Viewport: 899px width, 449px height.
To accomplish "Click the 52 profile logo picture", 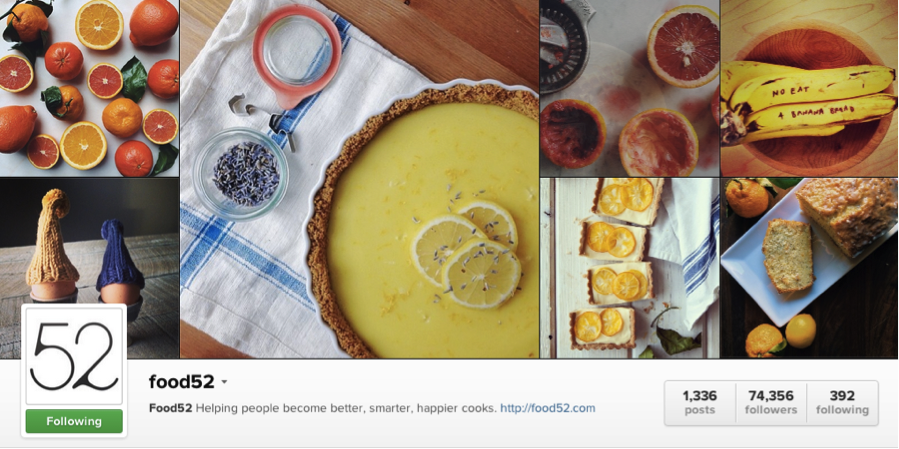I will 74,356.
